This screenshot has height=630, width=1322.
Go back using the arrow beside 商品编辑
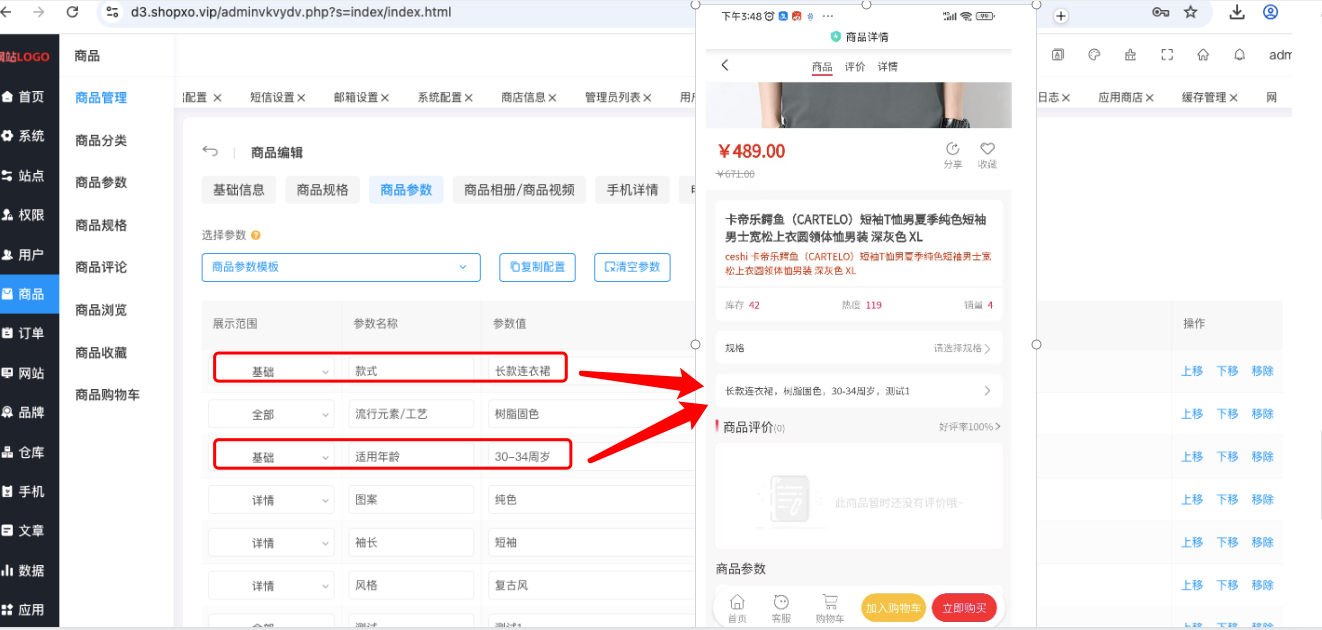click(210, 152)
